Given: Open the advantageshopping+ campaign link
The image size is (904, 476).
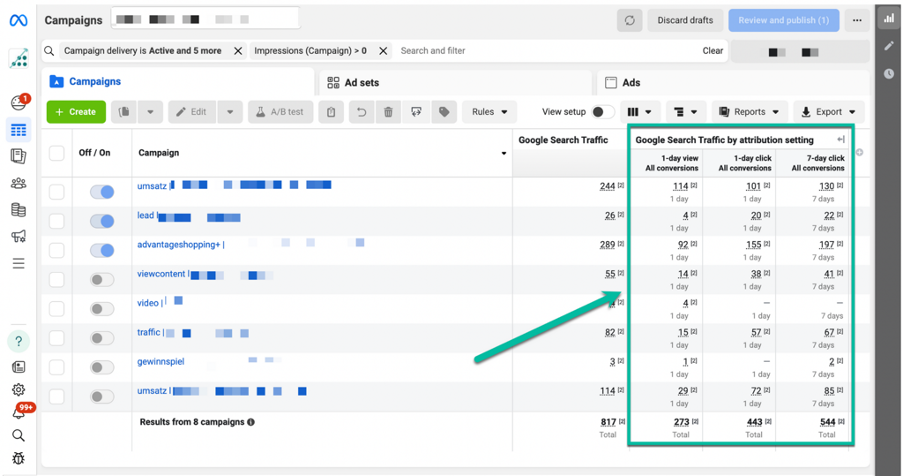Looking at the screenshot, I should coord(180,244).
